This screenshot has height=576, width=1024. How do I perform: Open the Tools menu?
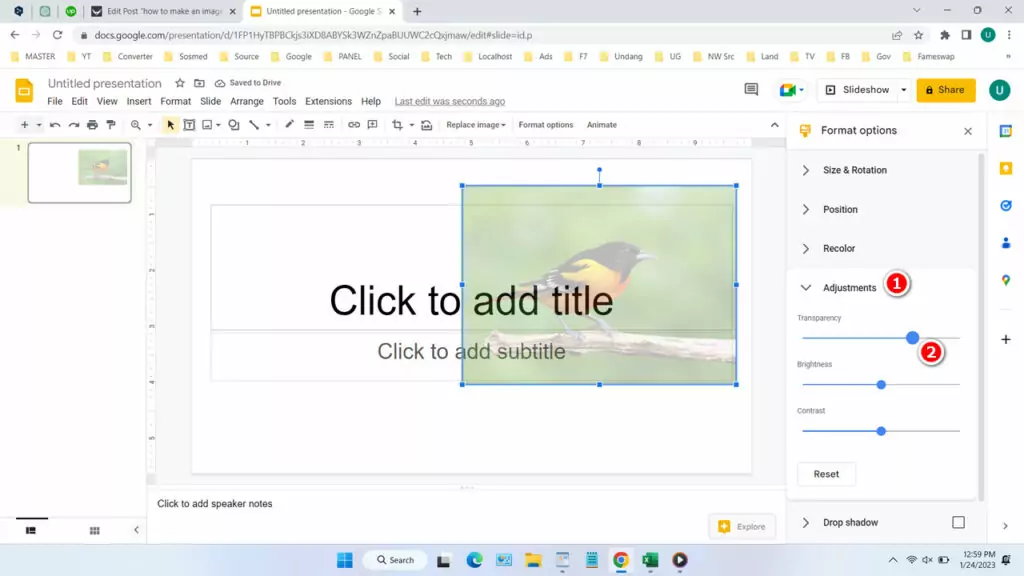284,101
